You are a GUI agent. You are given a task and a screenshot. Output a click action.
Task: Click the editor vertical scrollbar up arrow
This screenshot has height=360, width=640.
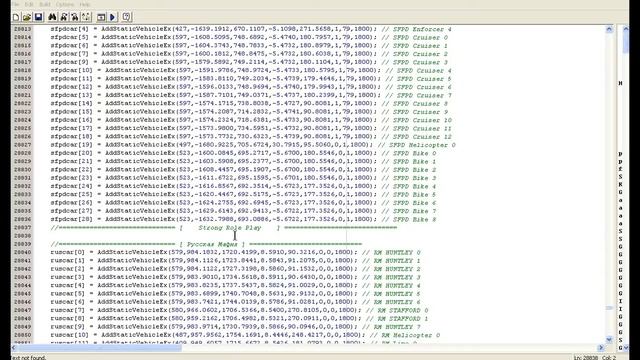pyautogui.click(x=609, y=29)
